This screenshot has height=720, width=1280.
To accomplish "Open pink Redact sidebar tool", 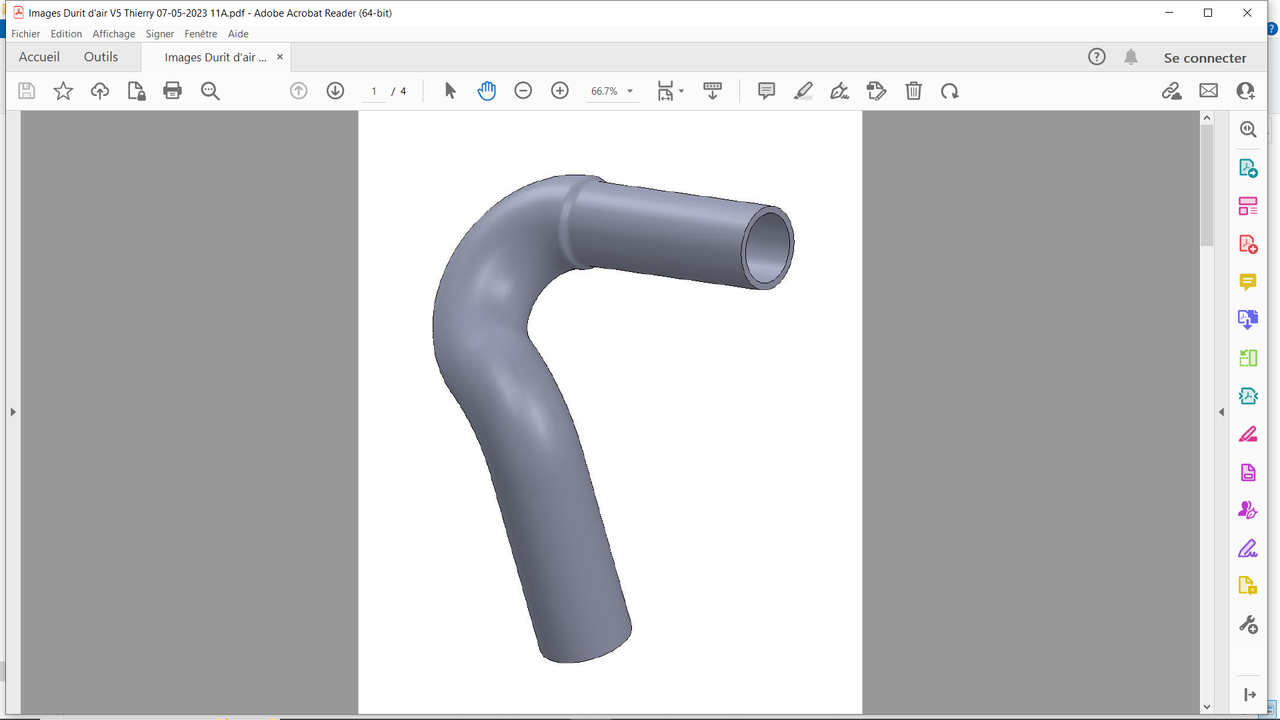I will point(1248,434).
